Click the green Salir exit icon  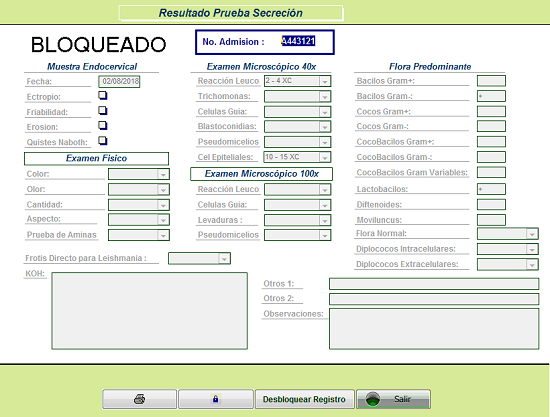[x=373, y=399]
